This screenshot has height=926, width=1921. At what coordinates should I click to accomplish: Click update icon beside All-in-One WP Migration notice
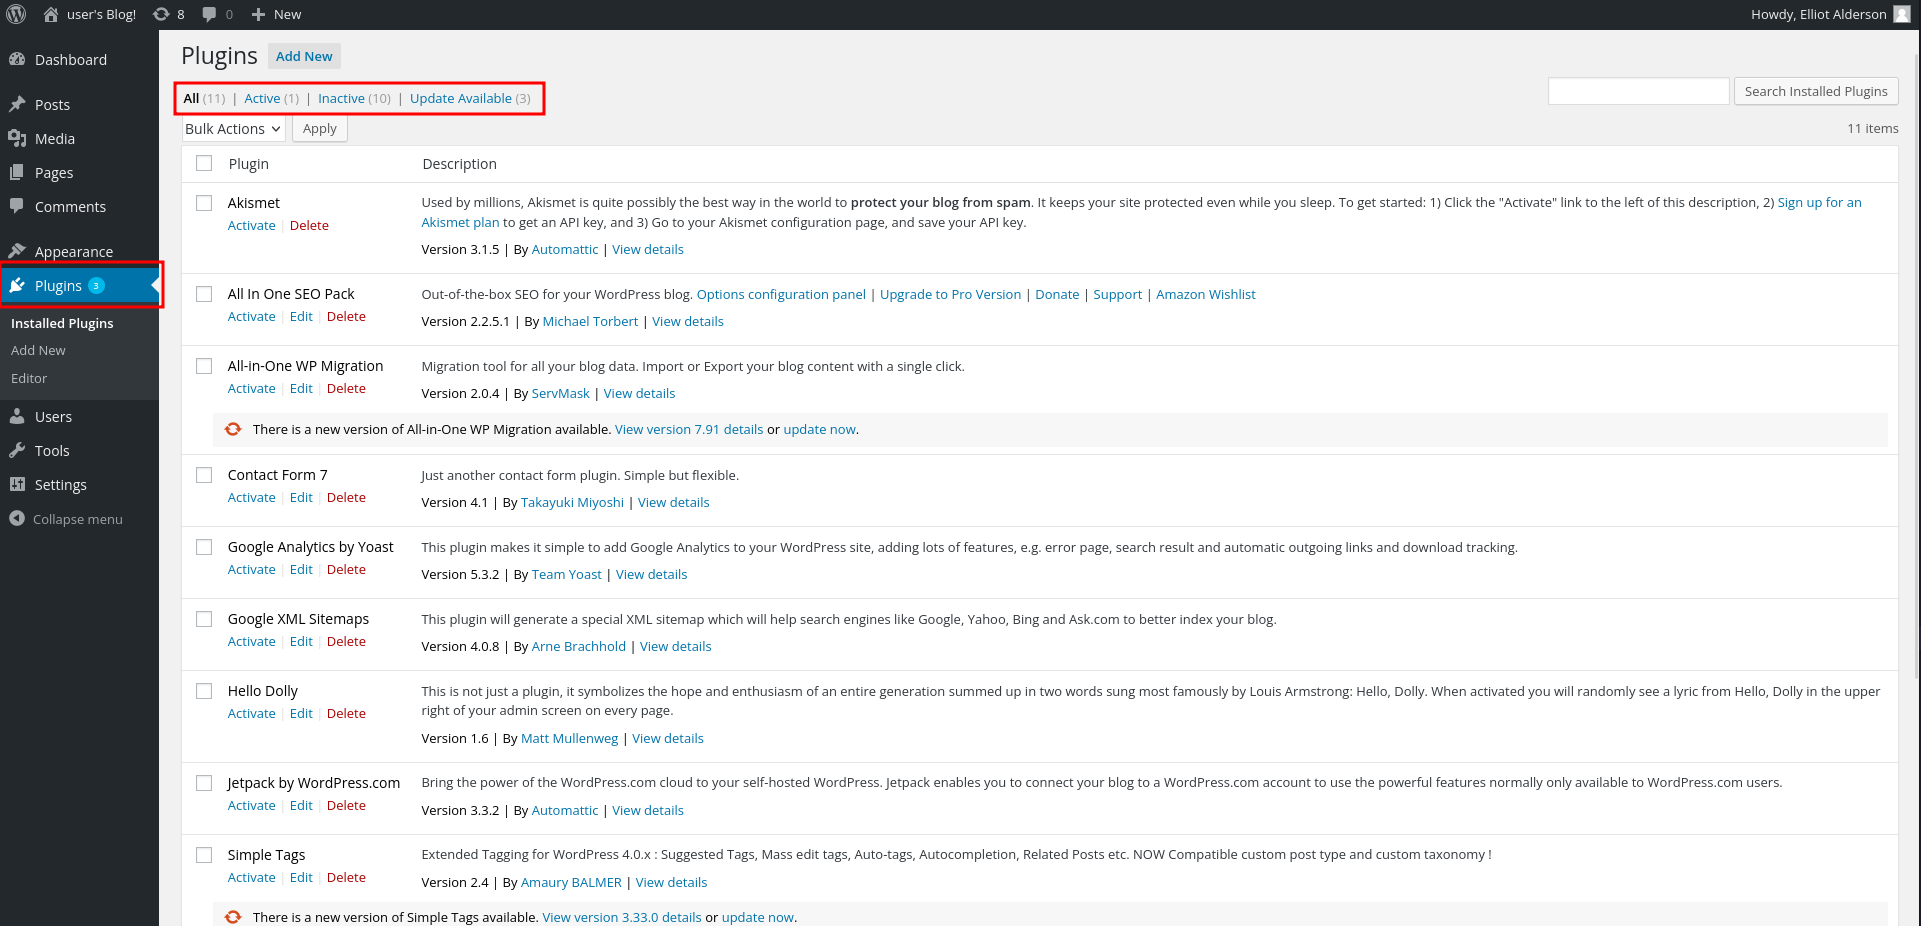tap(233, 429)
